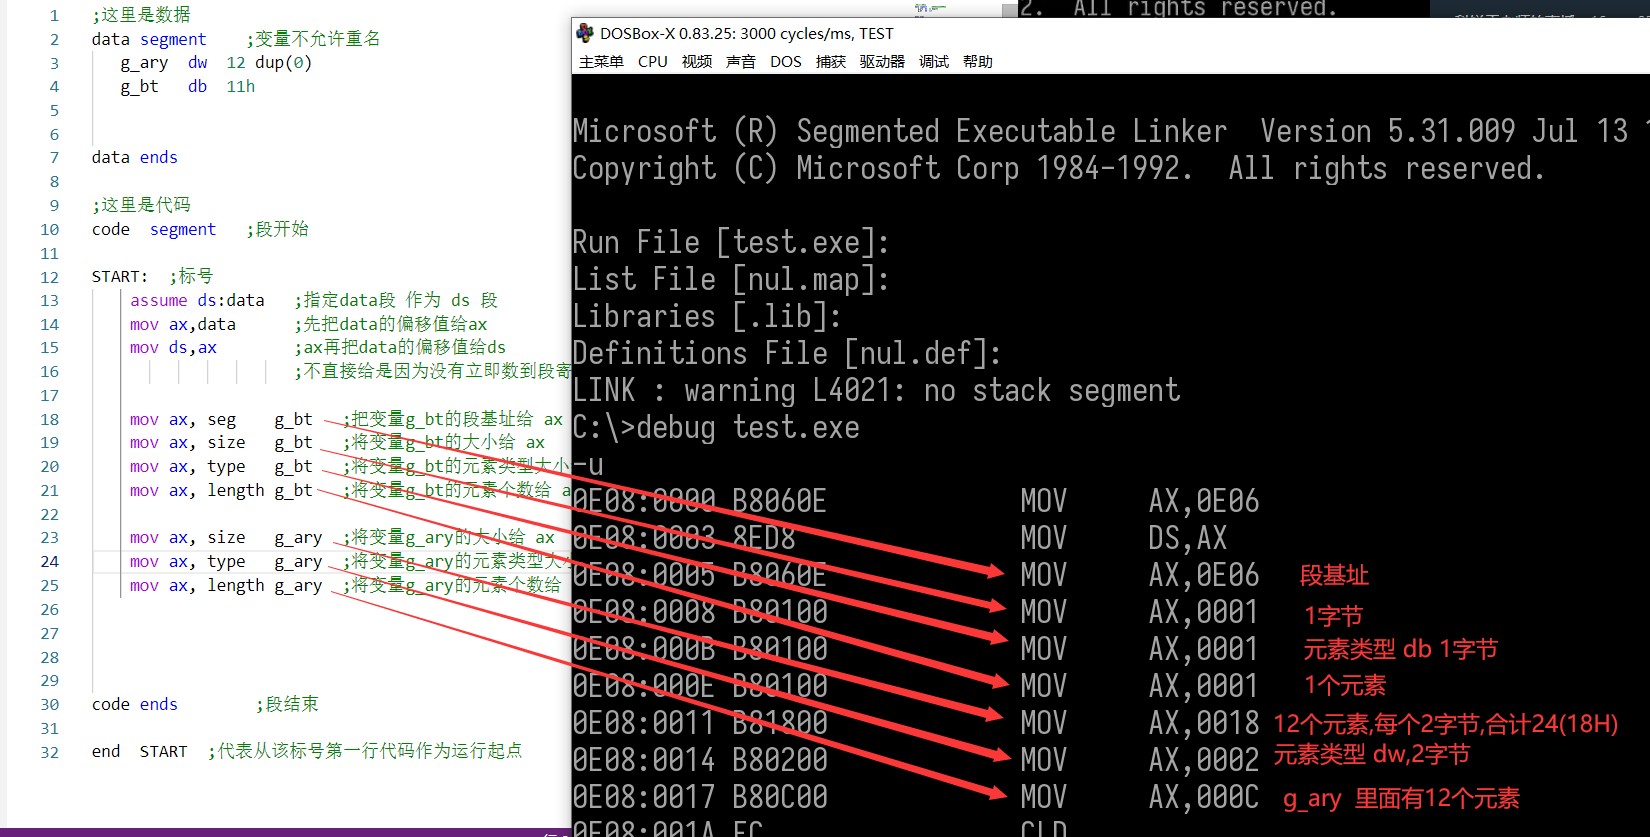The image size is (1650, 837).
Task: Click 'Run File [test.exe]:' in DOSBox output
Action: [x=731, y=243]
